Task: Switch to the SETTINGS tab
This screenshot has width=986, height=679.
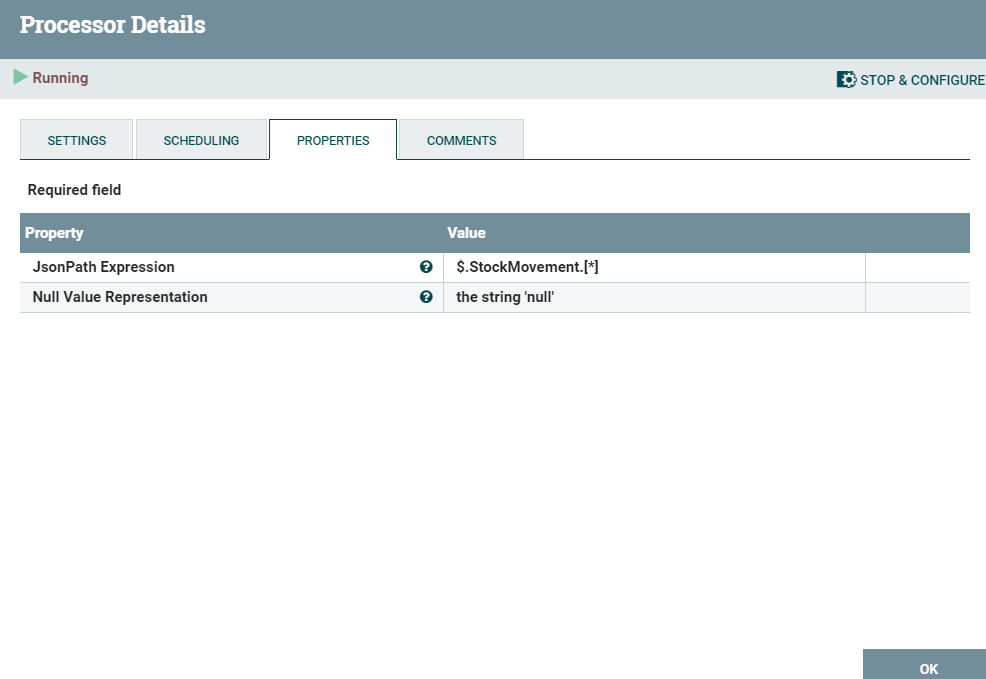Action: pos(76,140)
